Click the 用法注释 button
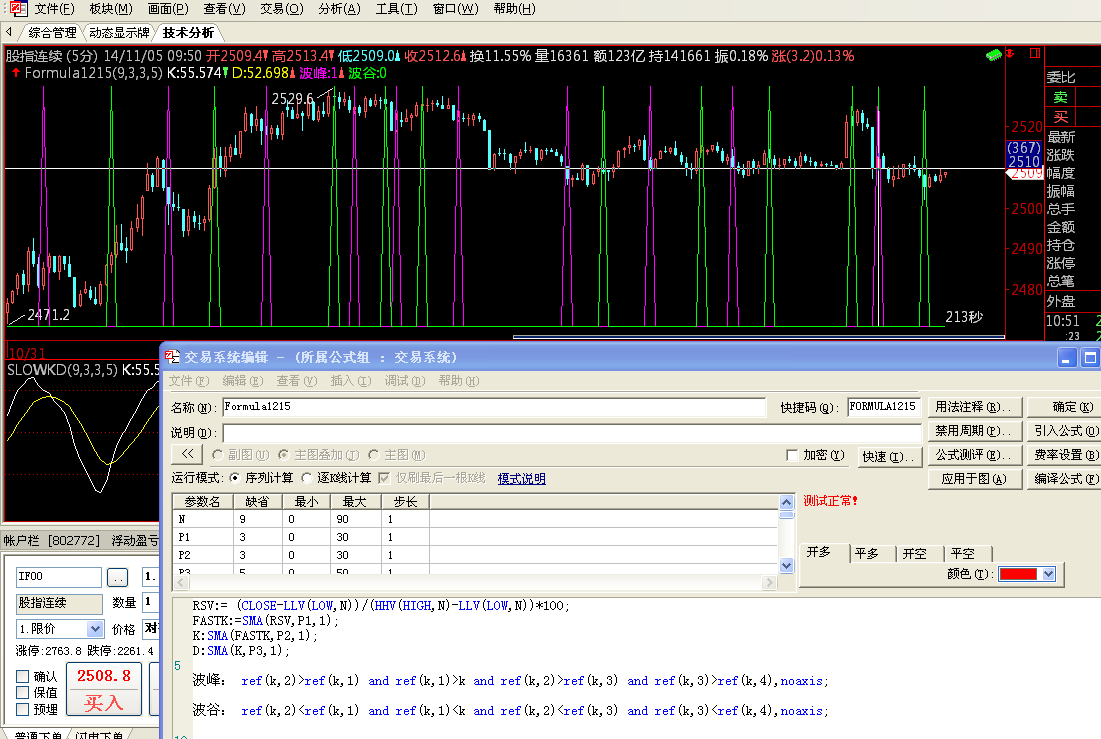Screen dimensions: 1101x739 (x=973, y=407)
